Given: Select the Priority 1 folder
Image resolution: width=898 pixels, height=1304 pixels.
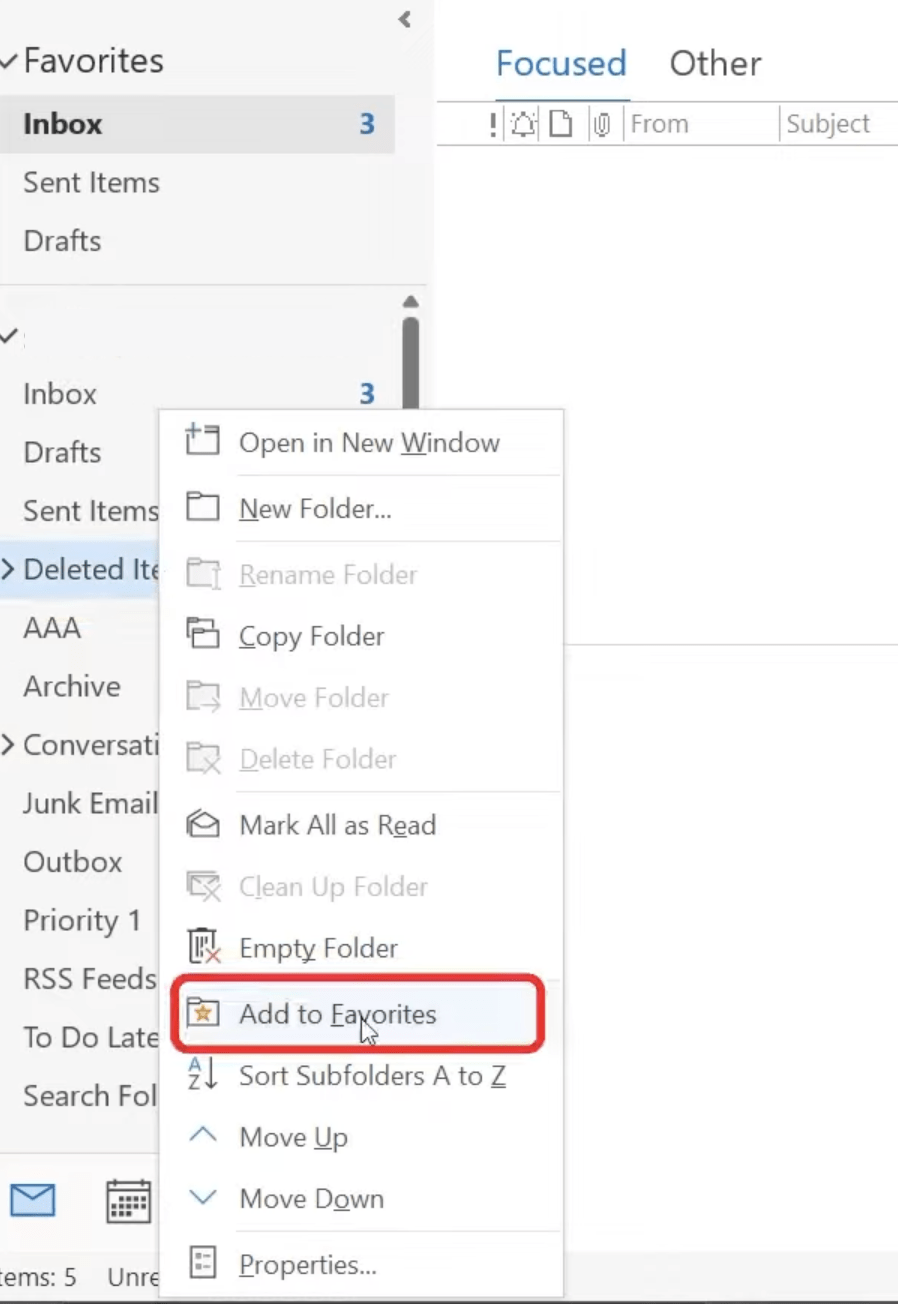Looking at the screenshot, I should (x=80, y=920).
